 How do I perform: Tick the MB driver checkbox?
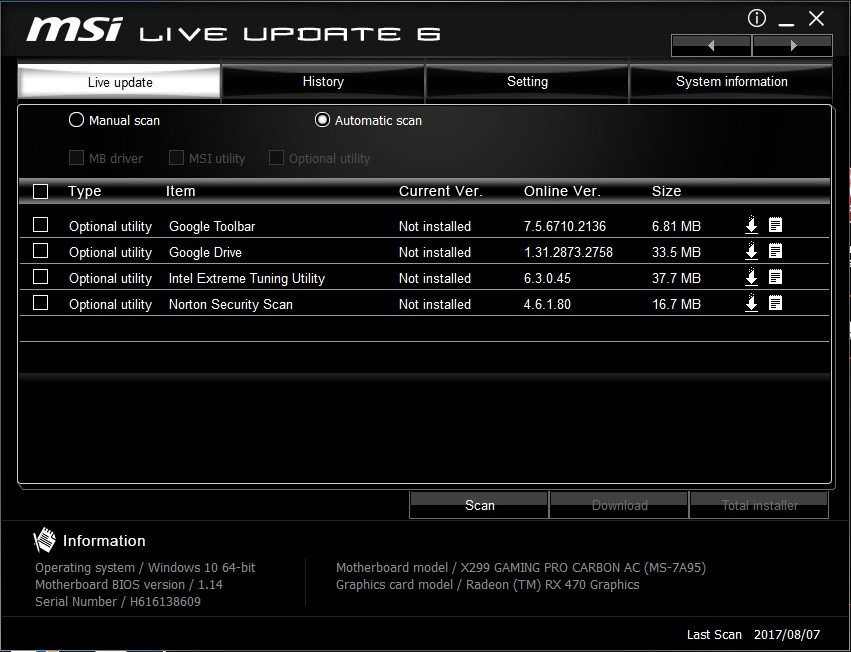pos(76,158)
